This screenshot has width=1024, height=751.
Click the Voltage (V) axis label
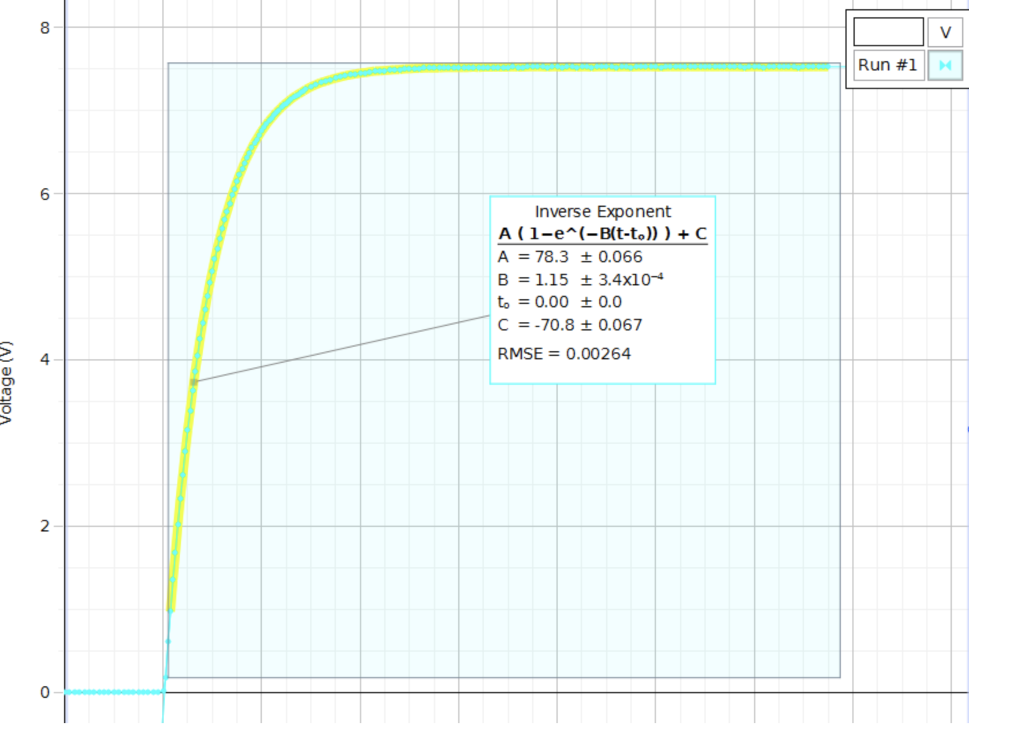click(x=7, y=383)
